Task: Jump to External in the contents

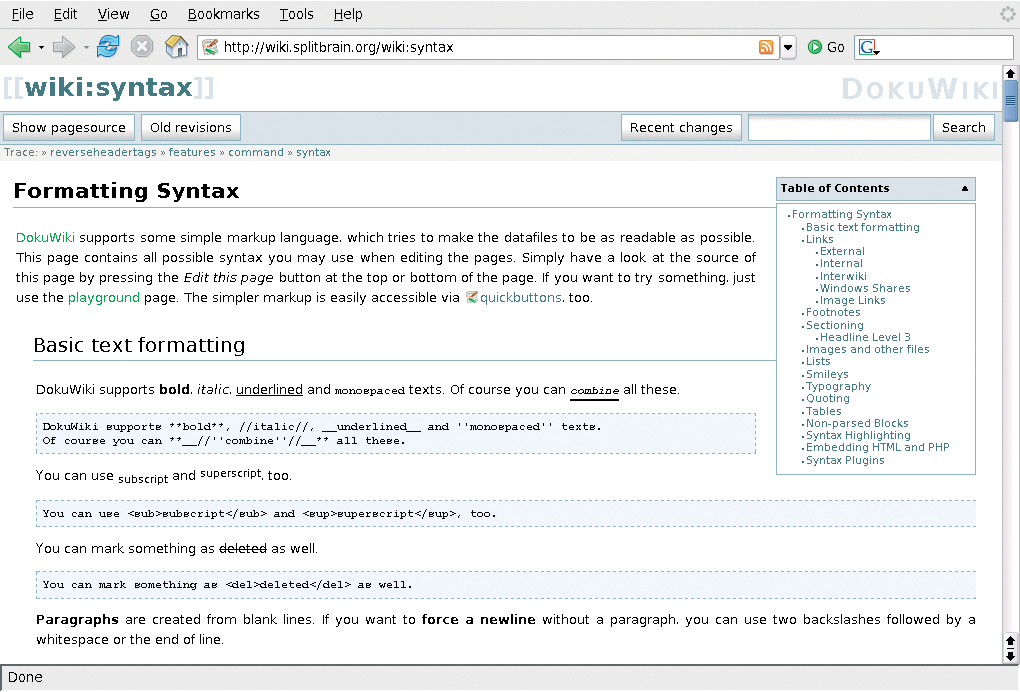Action: (x=842, y=251)
